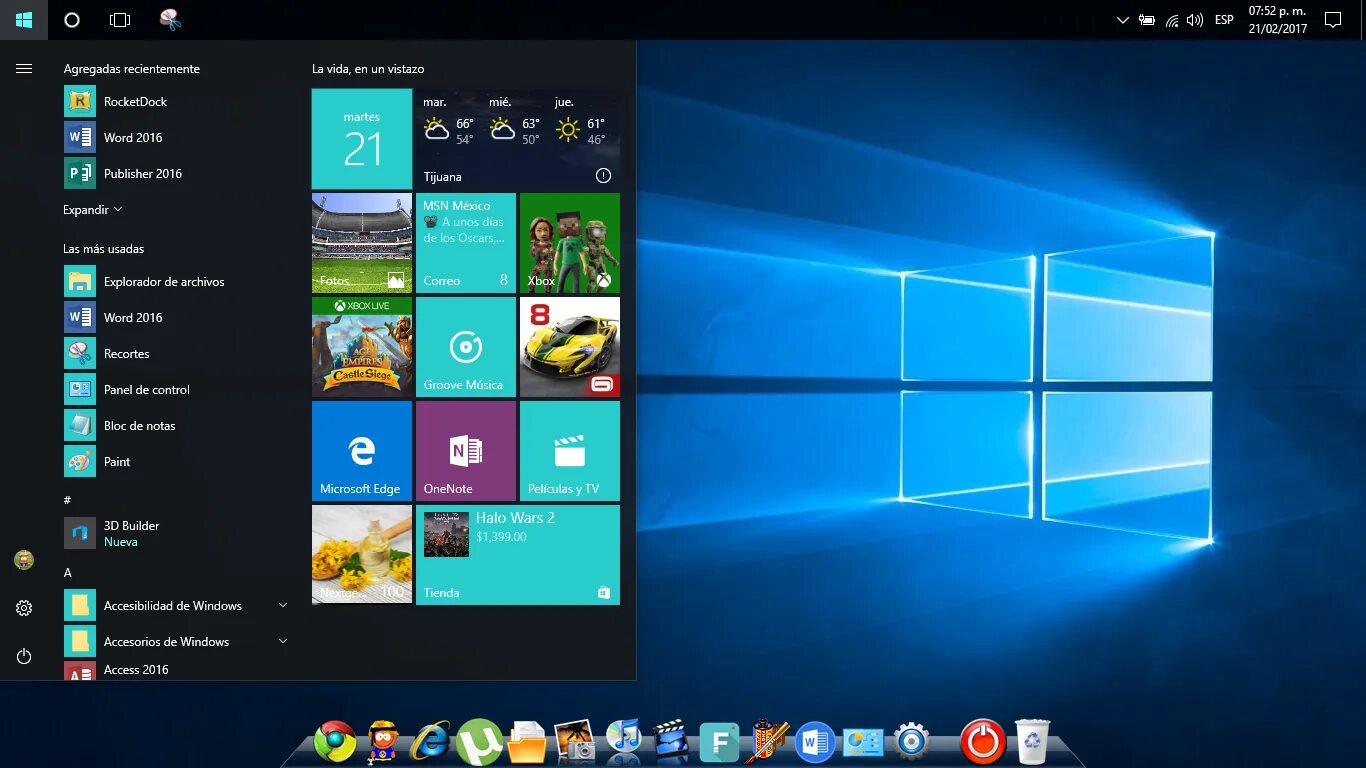The width and height of the screenshot is (1366, 768).
Task: Click the user account avatar
Action: tap(24, 560)
